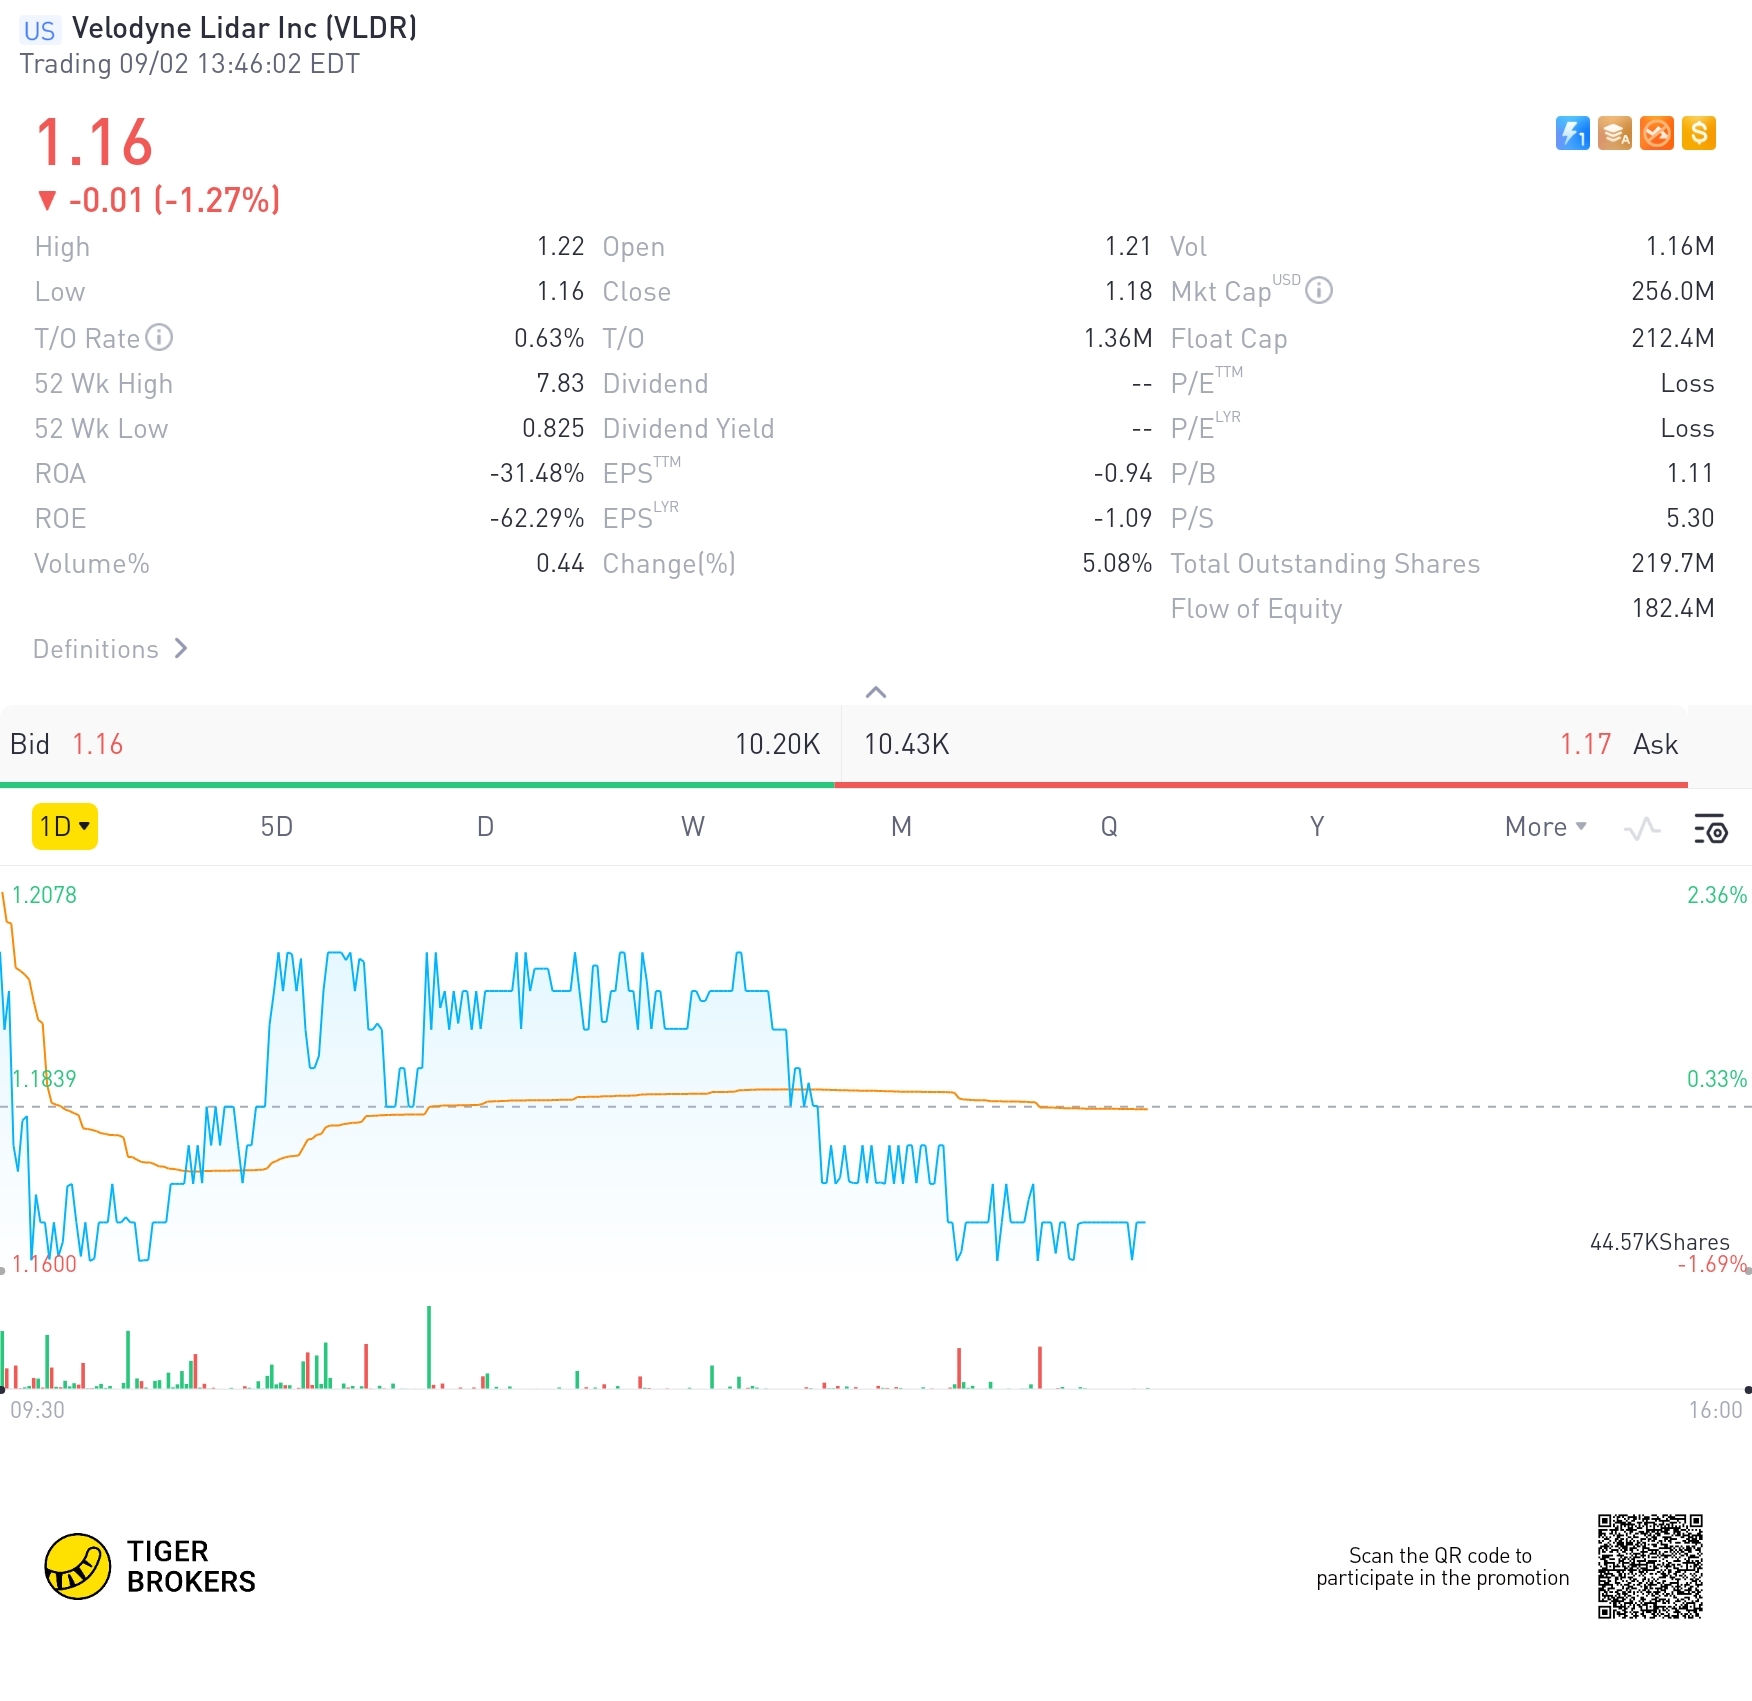Click the 16:00 chart end time
Image resolution: width=1752 pixels, height=1701 pixels.
tap(1716, 1410)
